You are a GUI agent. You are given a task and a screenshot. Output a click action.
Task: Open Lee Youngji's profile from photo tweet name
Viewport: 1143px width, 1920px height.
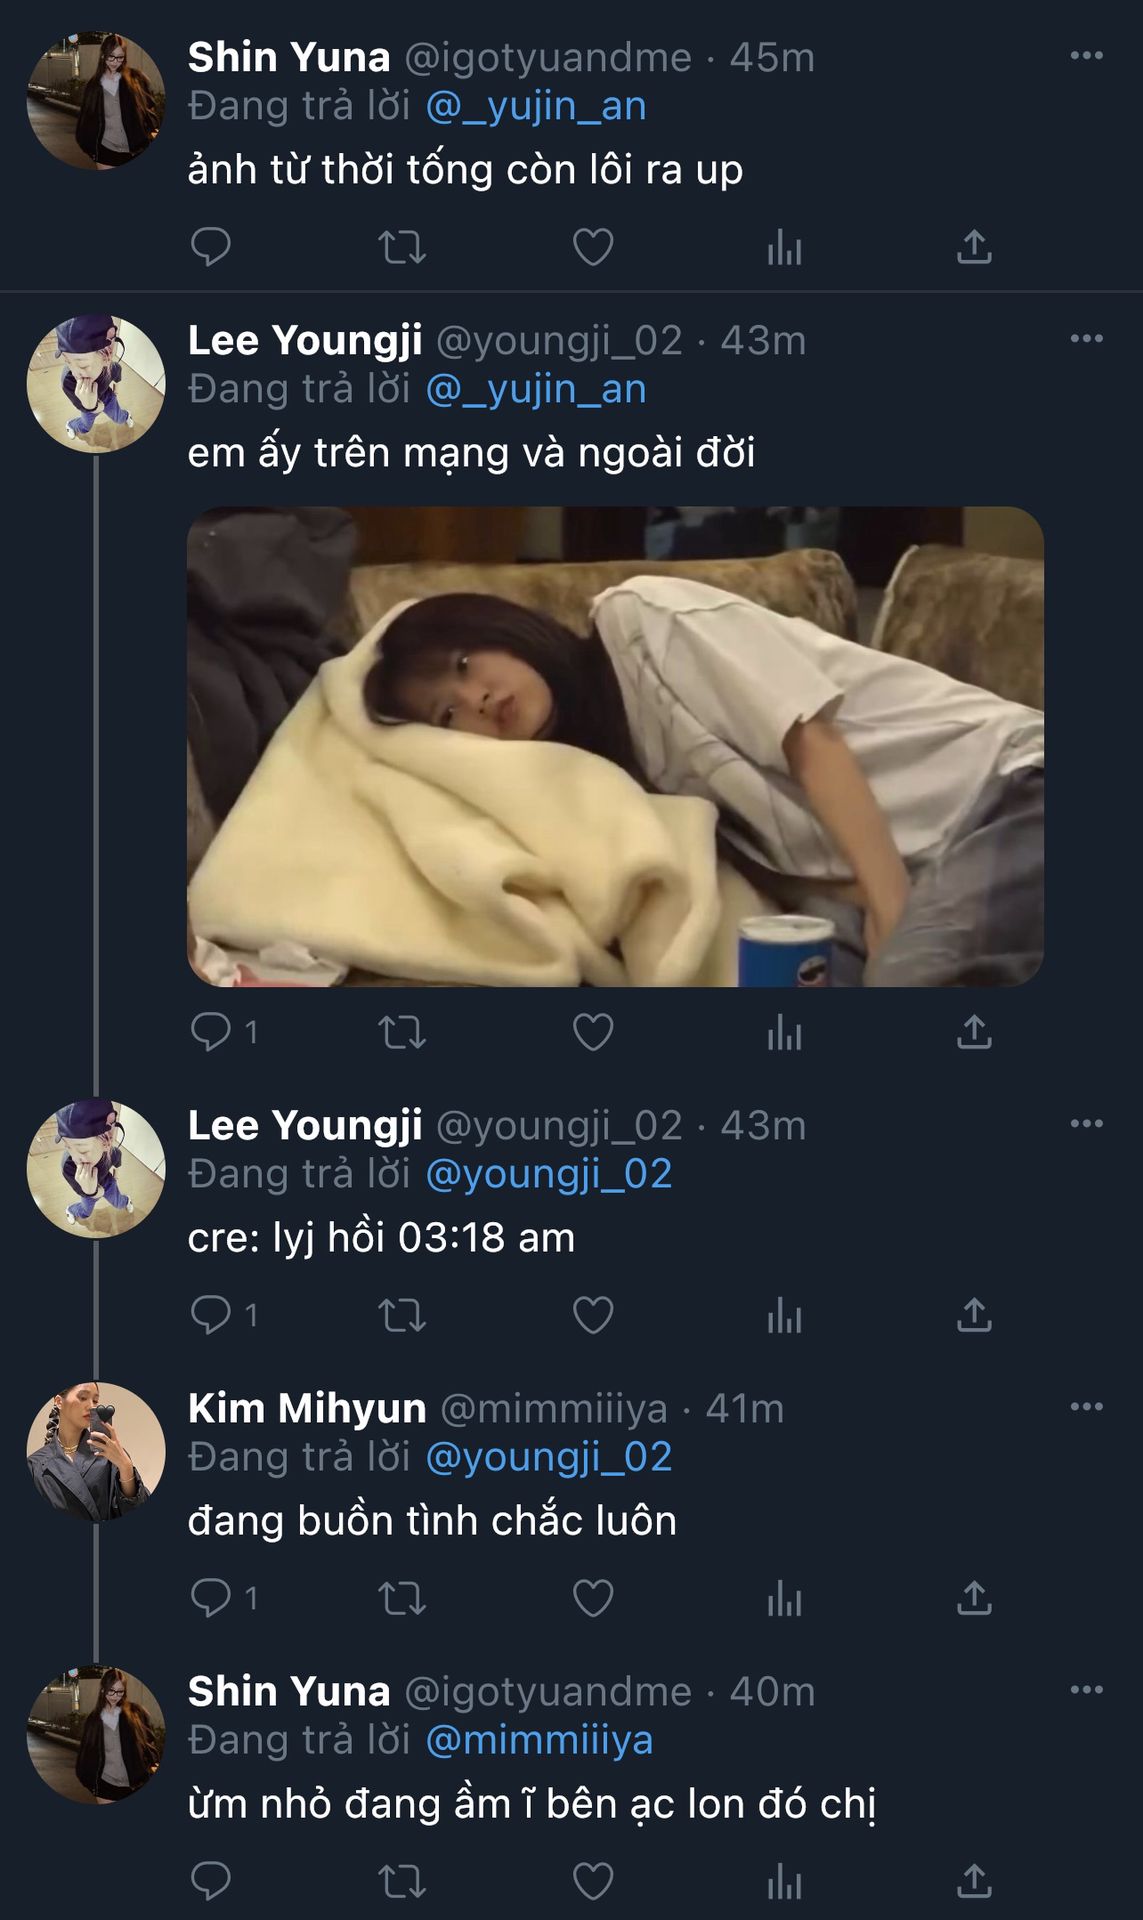click(x=305, y=340)
